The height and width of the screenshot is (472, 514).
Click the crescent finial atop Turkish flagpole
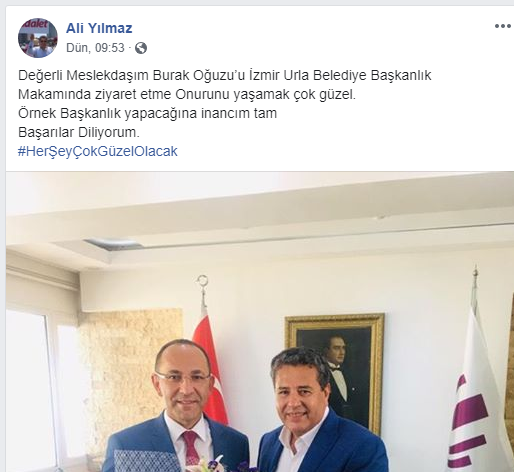pyautogui.click(x=202, y=282)
